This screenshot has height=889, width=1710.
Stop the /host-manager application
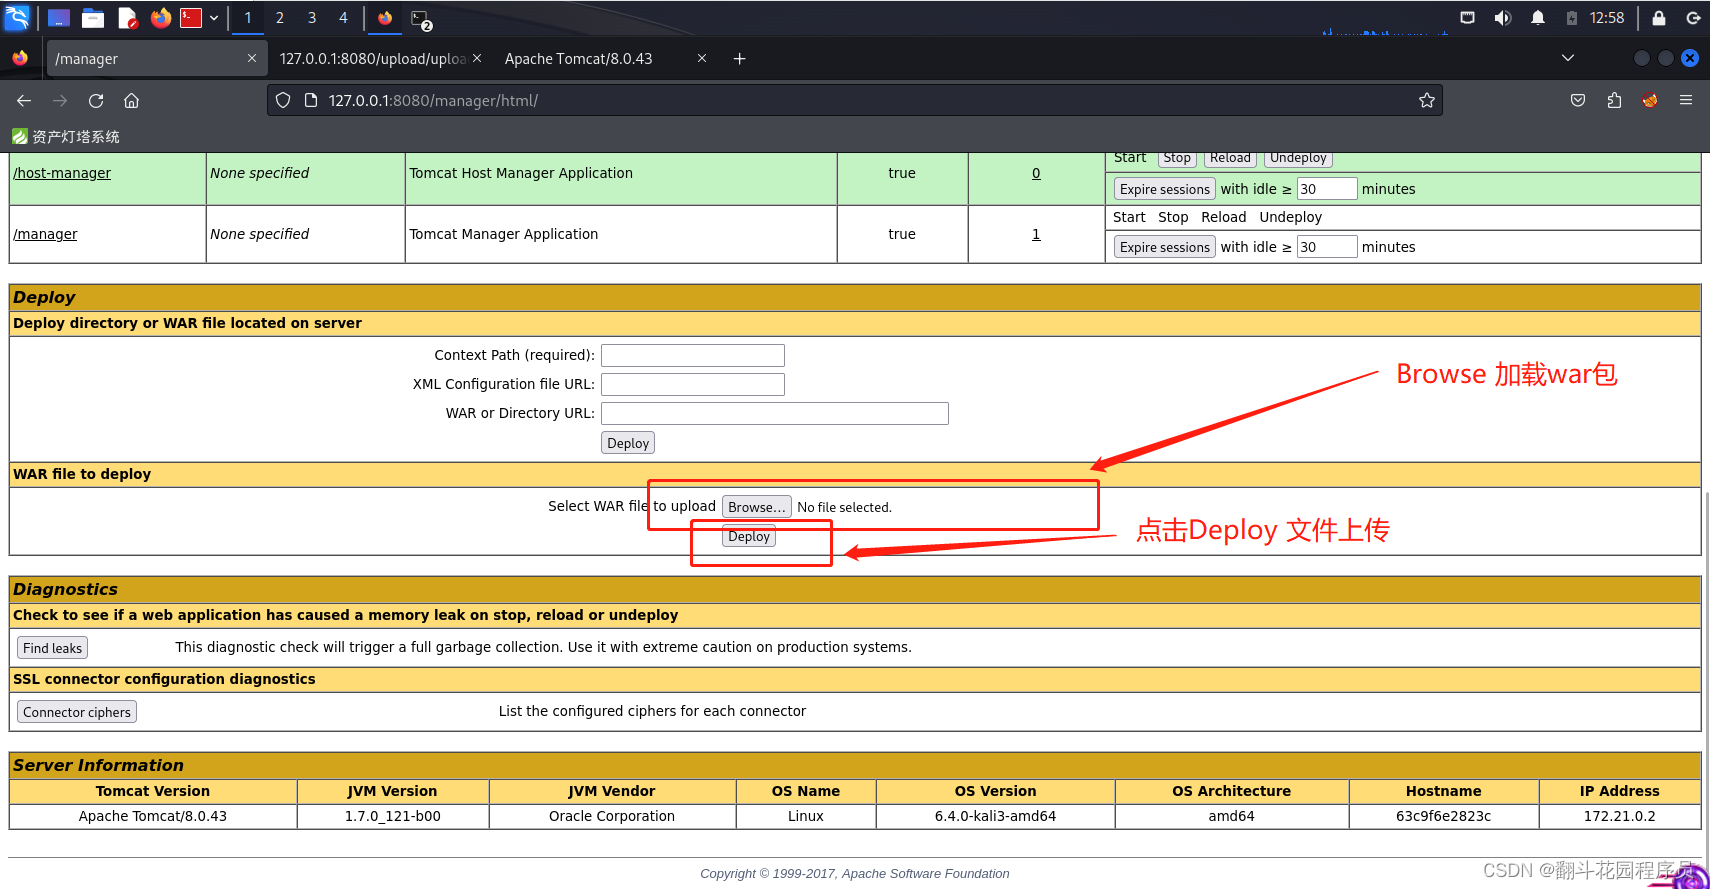[1177, 158]
